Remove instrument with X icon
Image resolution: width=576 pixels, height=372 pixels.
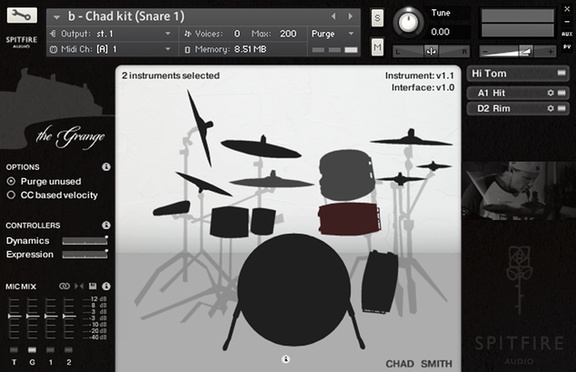pyautogui.click(x=567, y=9)
